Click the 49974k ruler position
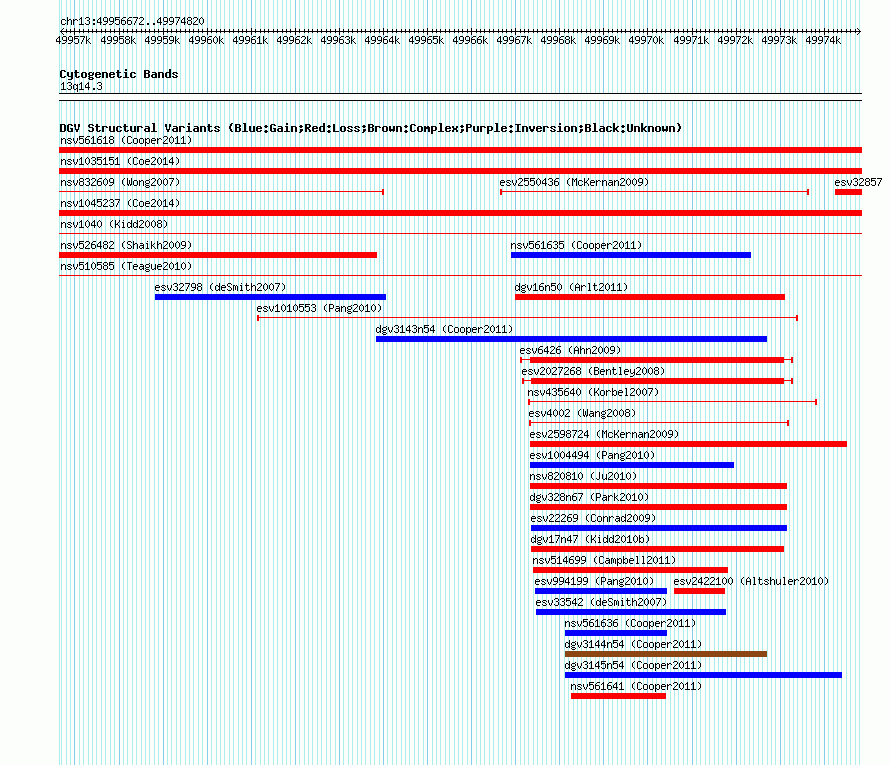The image size is (890, 765). (823, 40)
